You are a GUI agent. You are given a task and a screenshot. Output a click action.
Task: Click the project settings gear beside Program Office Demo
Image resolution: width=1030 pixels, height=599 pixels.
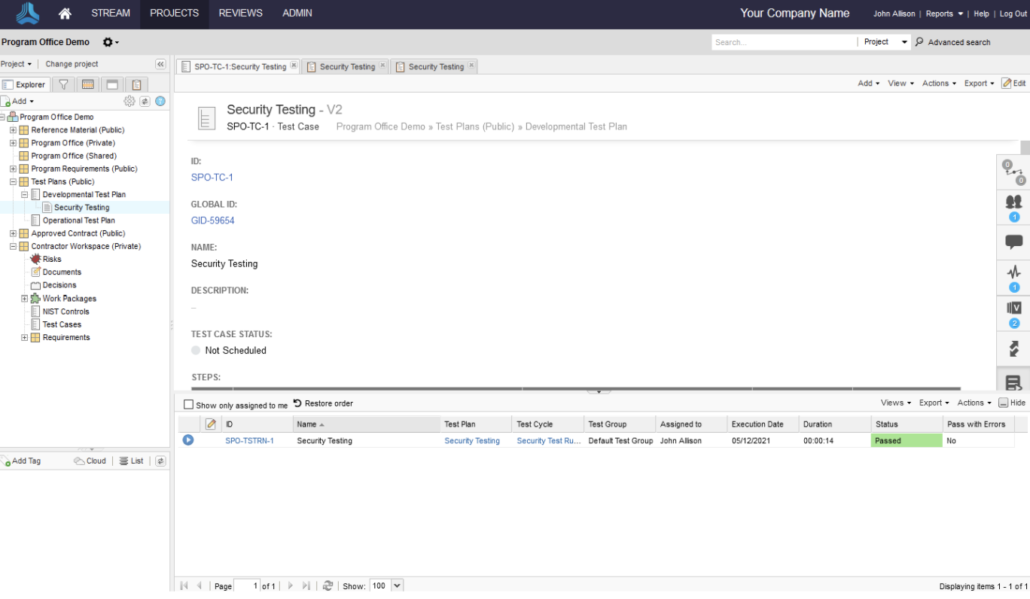pyautogui.click(x=108, y=42)
